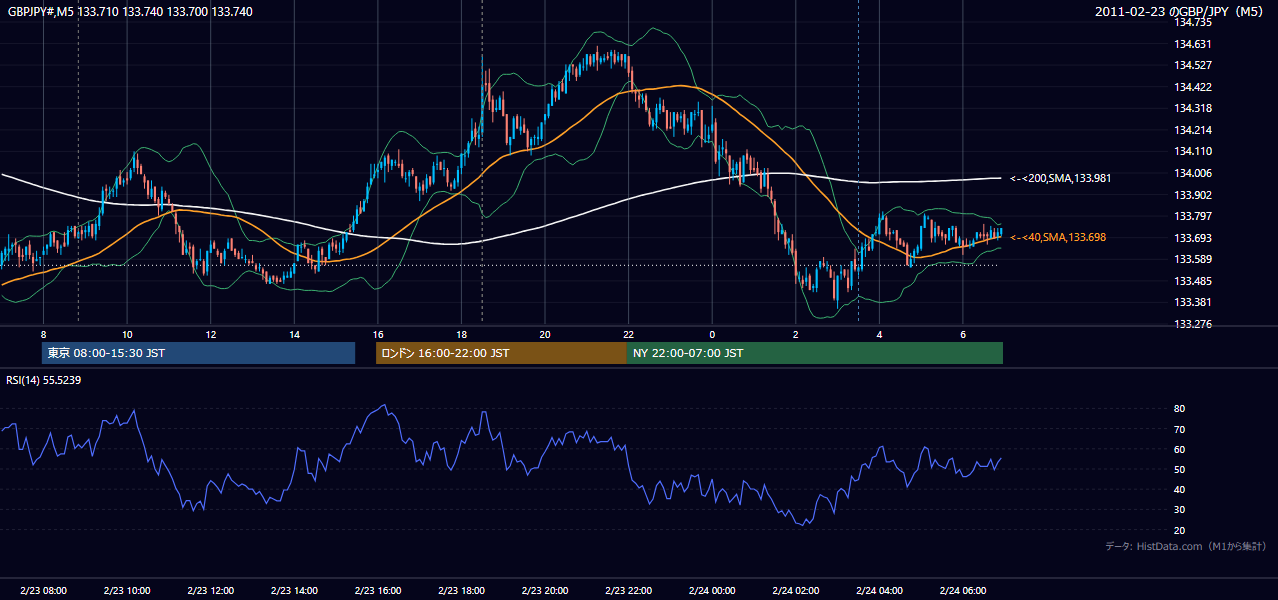
Task: Click the 2/24 06:00 timestamp on bottom axis
Action: point(962,591)
